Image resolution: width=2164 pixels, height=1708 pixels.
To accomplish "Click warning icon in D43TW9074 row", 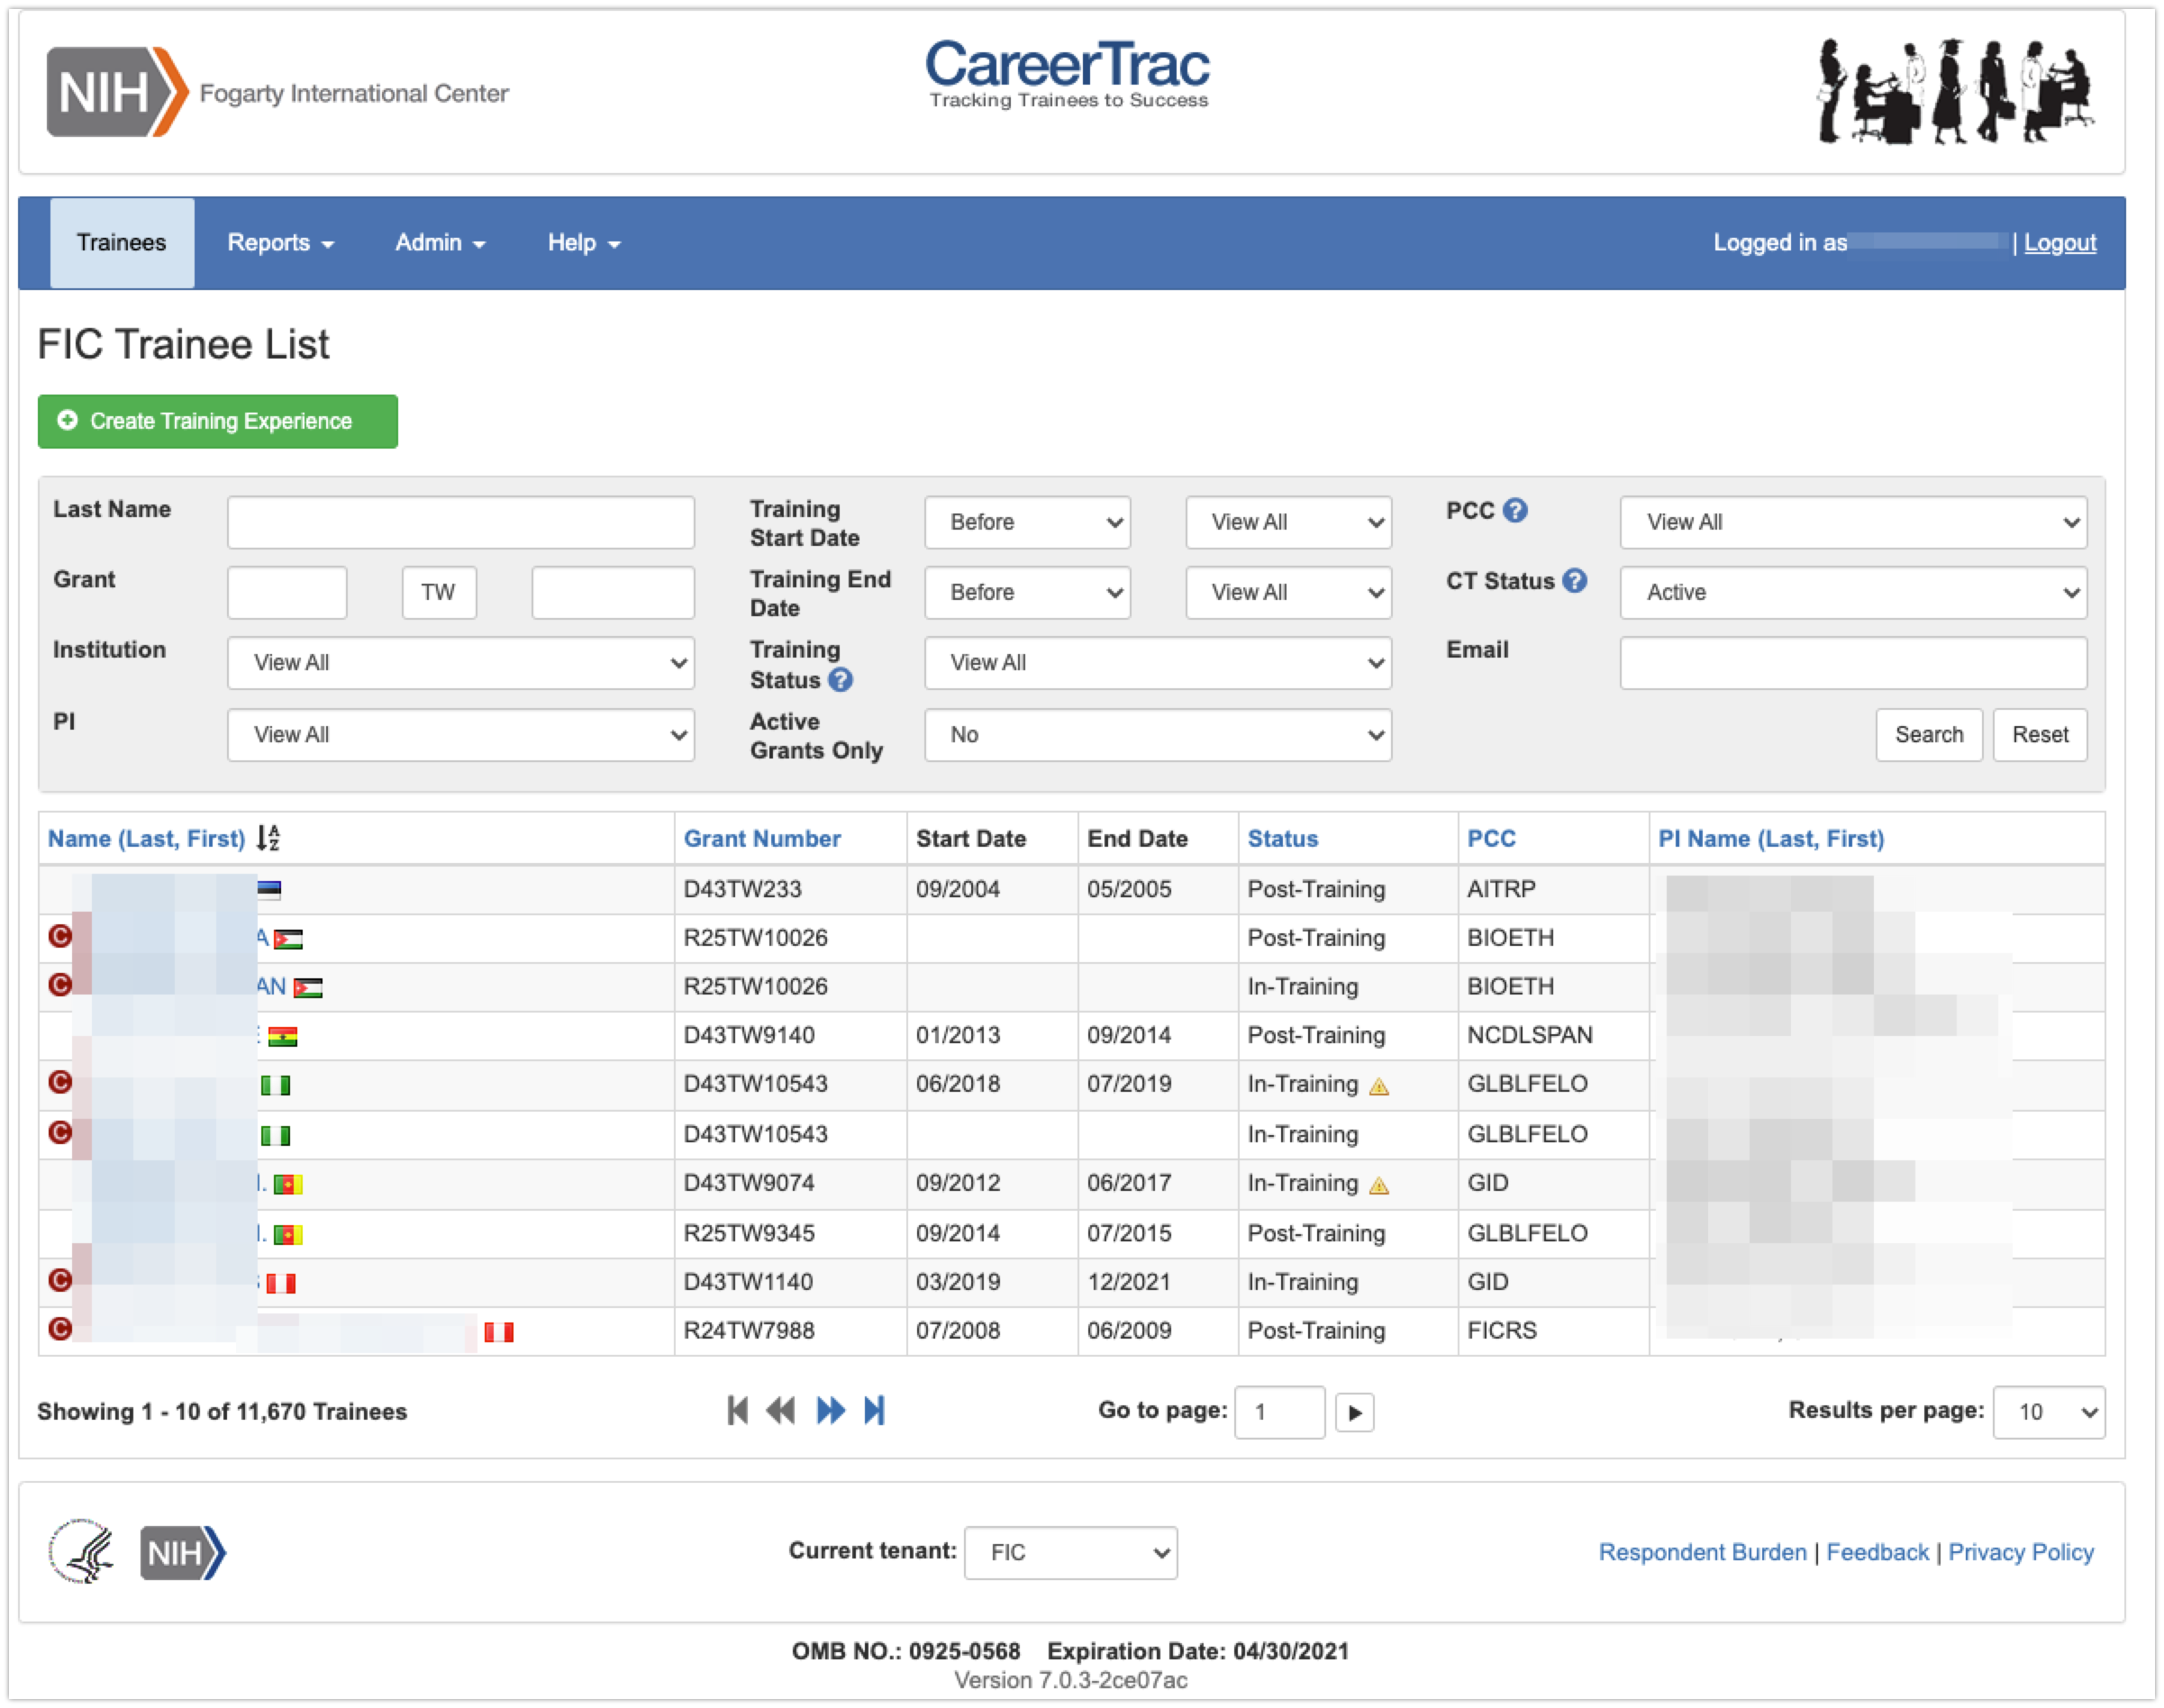I will coord(1379,1186).
